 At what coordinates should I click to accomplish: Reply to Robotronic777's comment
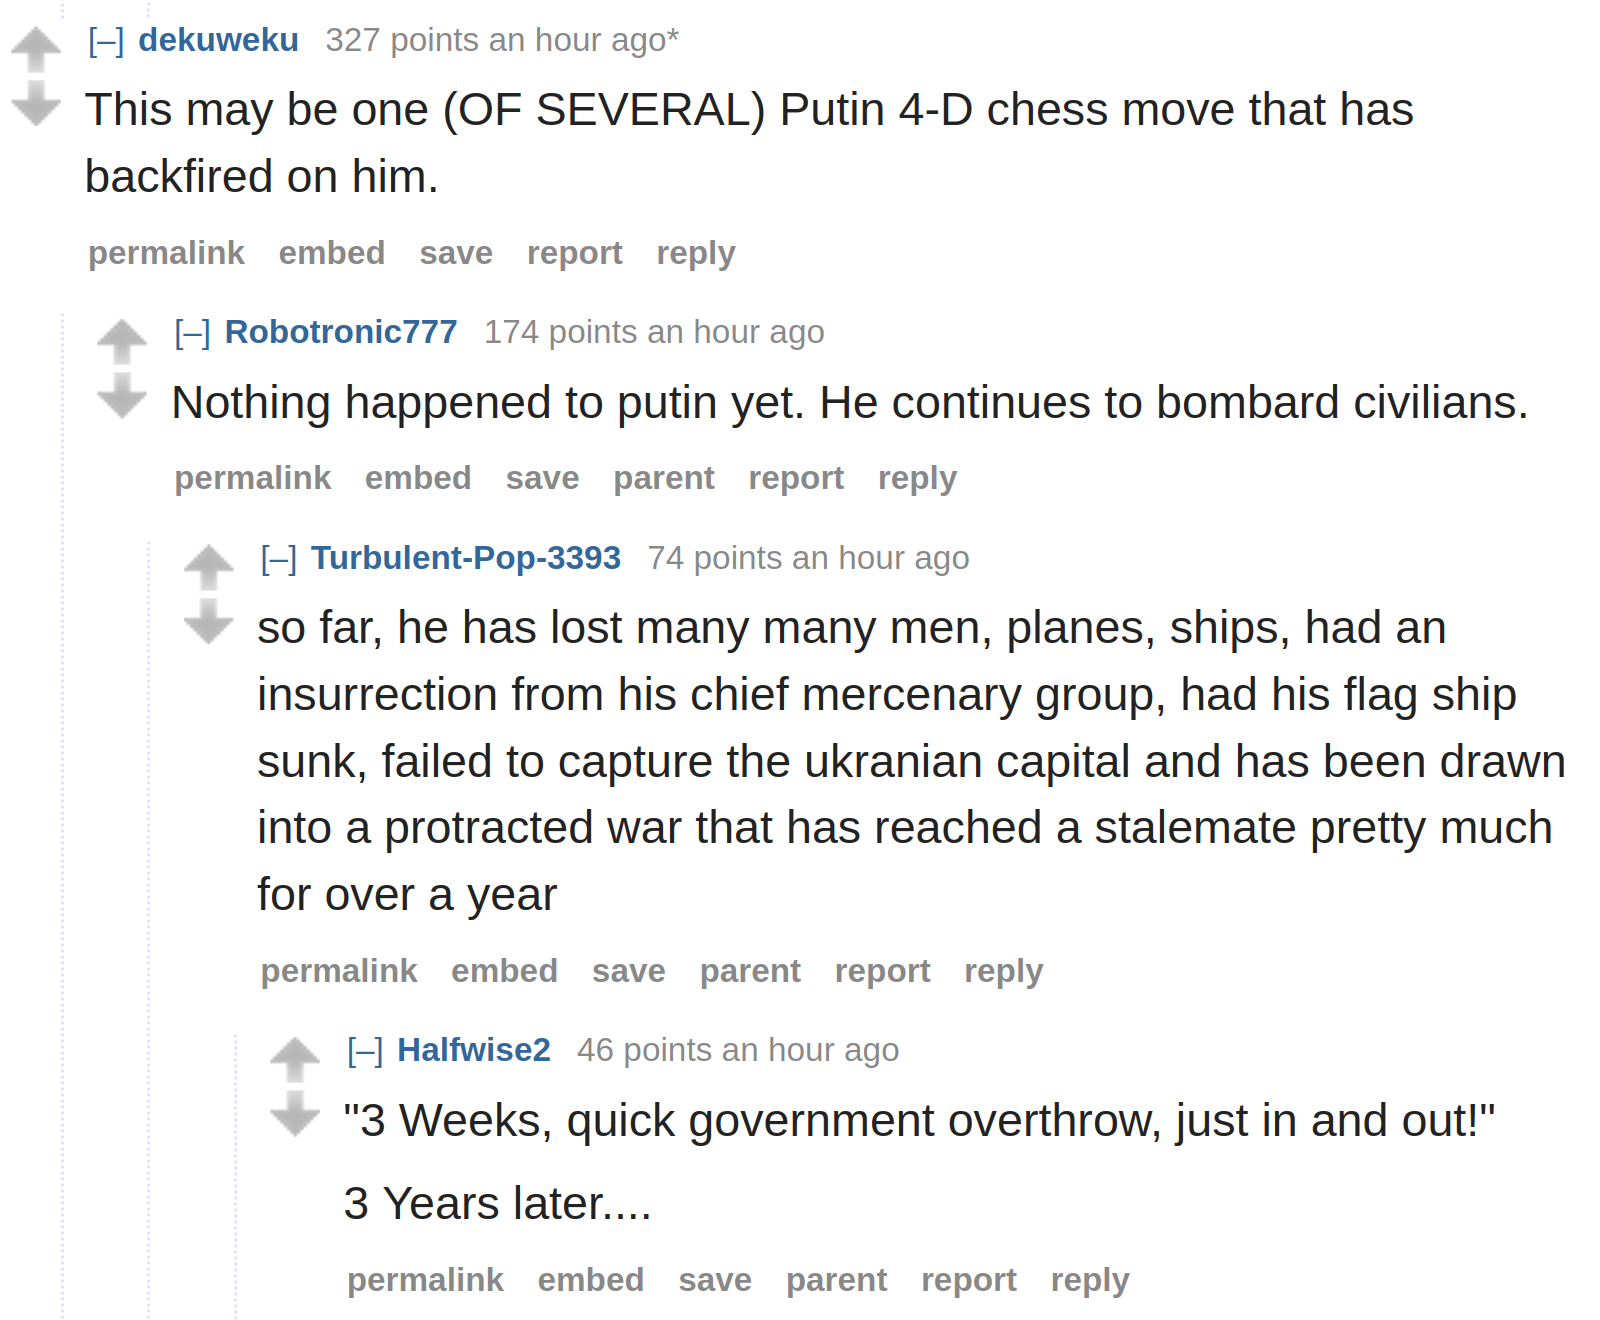click(917, 478)
